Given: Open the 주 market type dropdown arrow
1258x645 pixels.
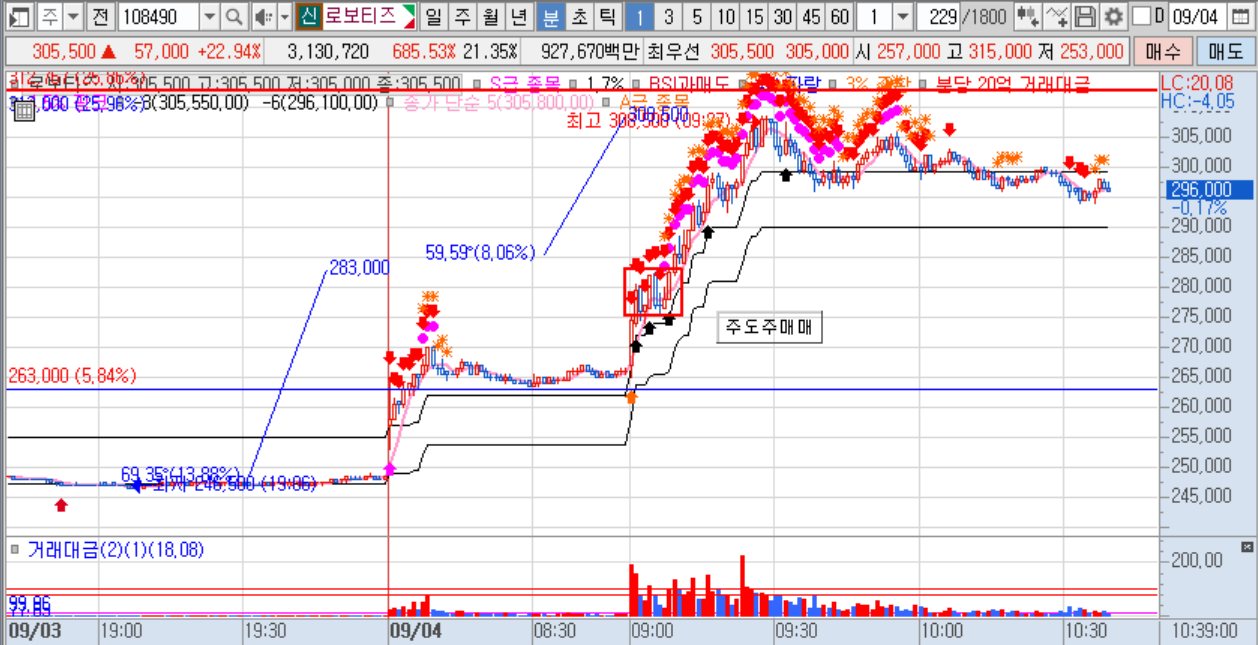Looking at the screenshot, I should [x=74, y=16].
